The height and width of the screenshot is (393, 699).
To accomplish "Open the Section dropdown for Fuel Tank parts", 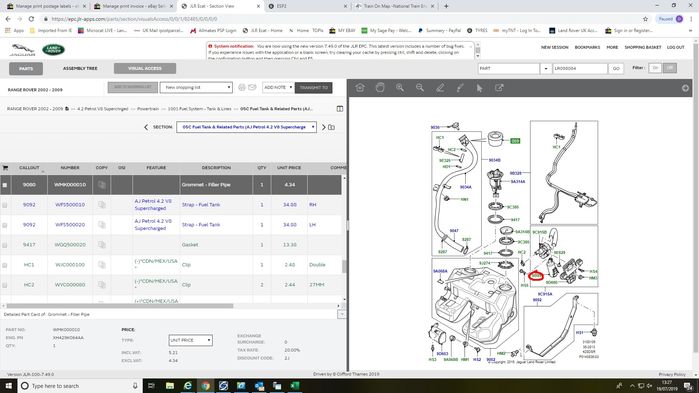I will (x=246, y=127).
